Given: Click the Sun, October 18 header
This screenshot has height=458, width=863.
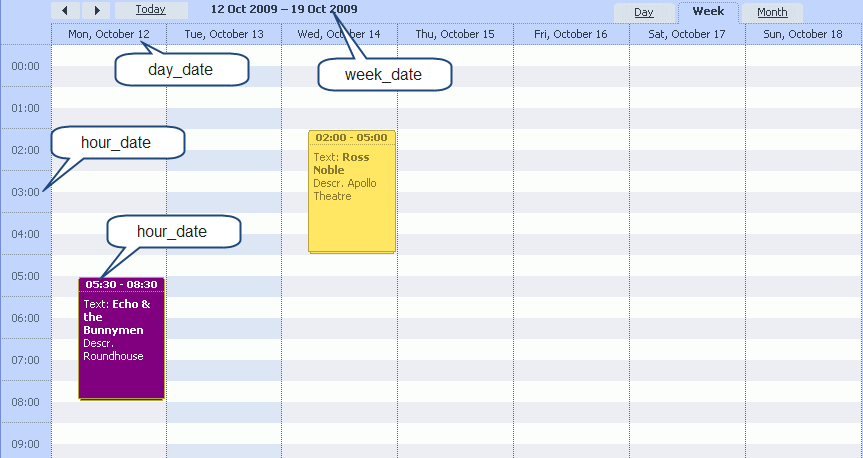Looking at the screenshot, I should coord(803,34).
